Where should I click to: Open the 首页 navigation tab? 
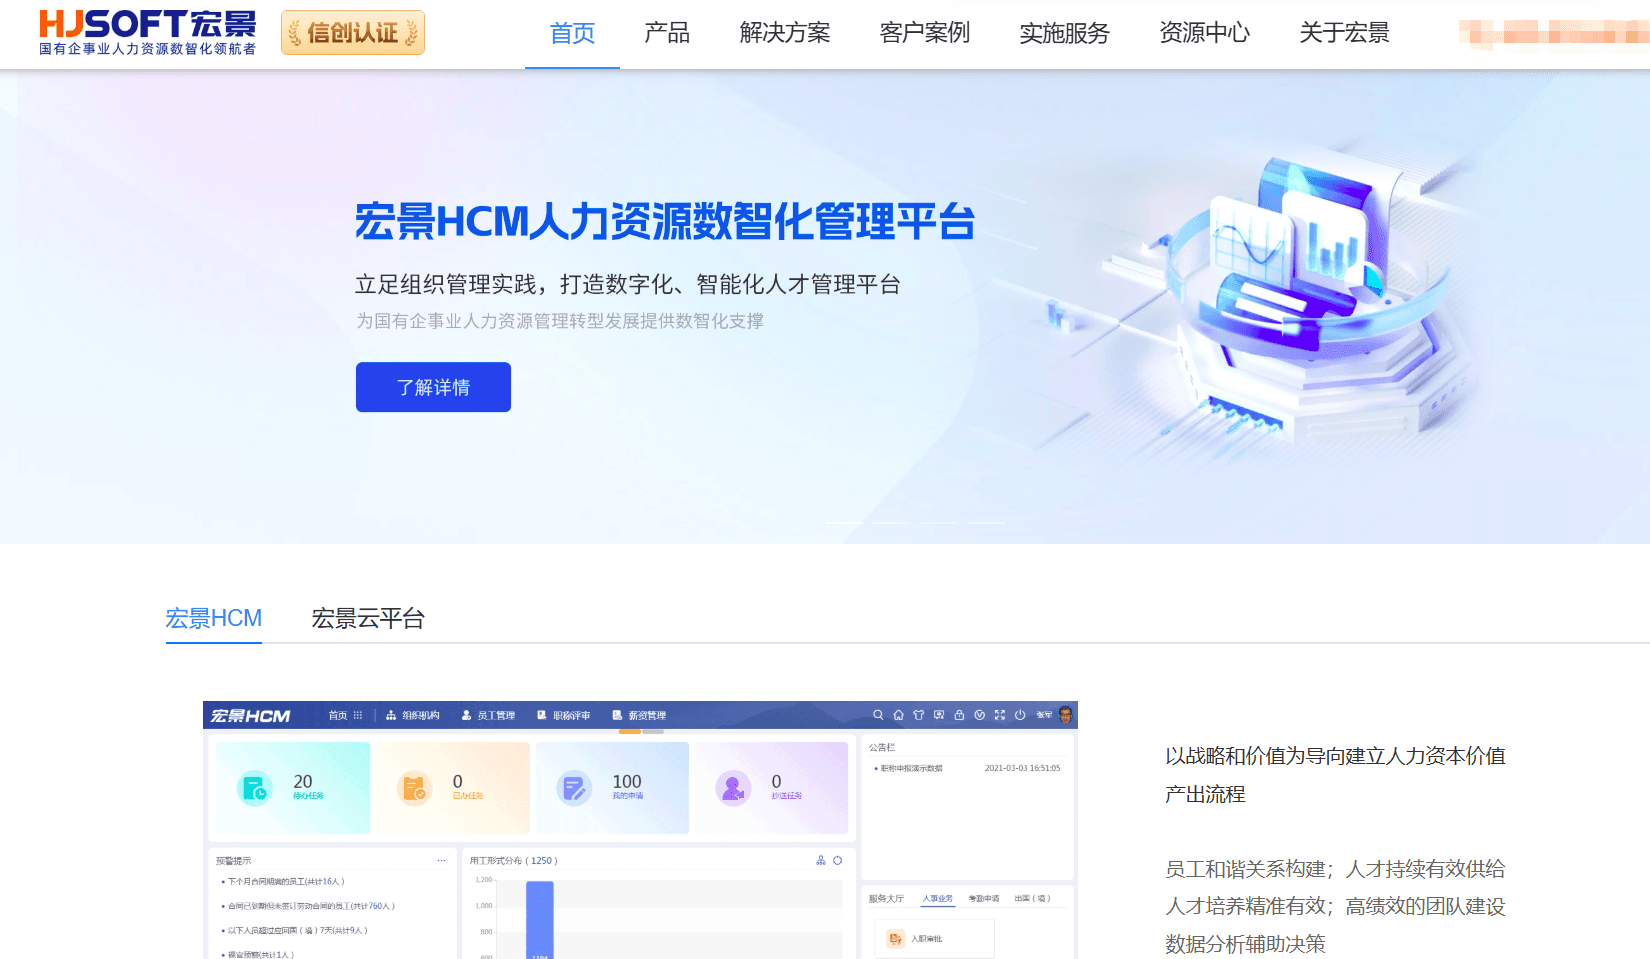(x=572, y=33)
